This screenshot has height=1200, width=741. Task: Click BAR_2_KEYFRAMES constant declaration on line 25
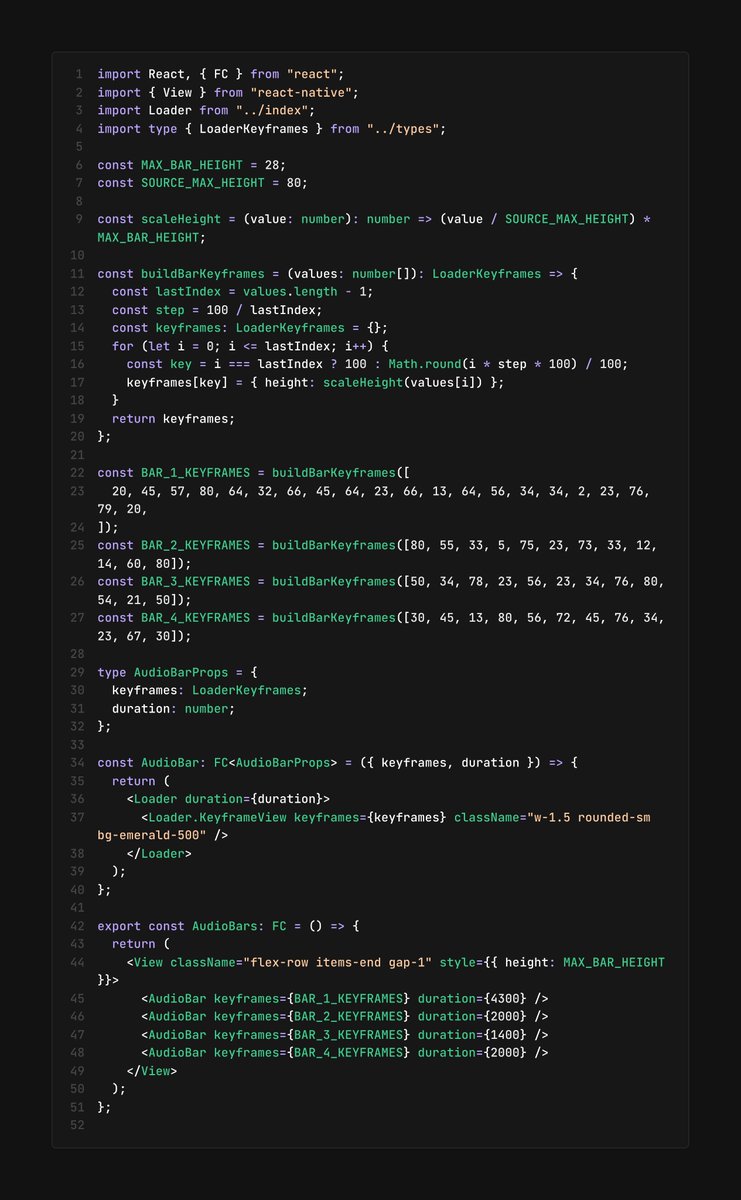[196, 545]
